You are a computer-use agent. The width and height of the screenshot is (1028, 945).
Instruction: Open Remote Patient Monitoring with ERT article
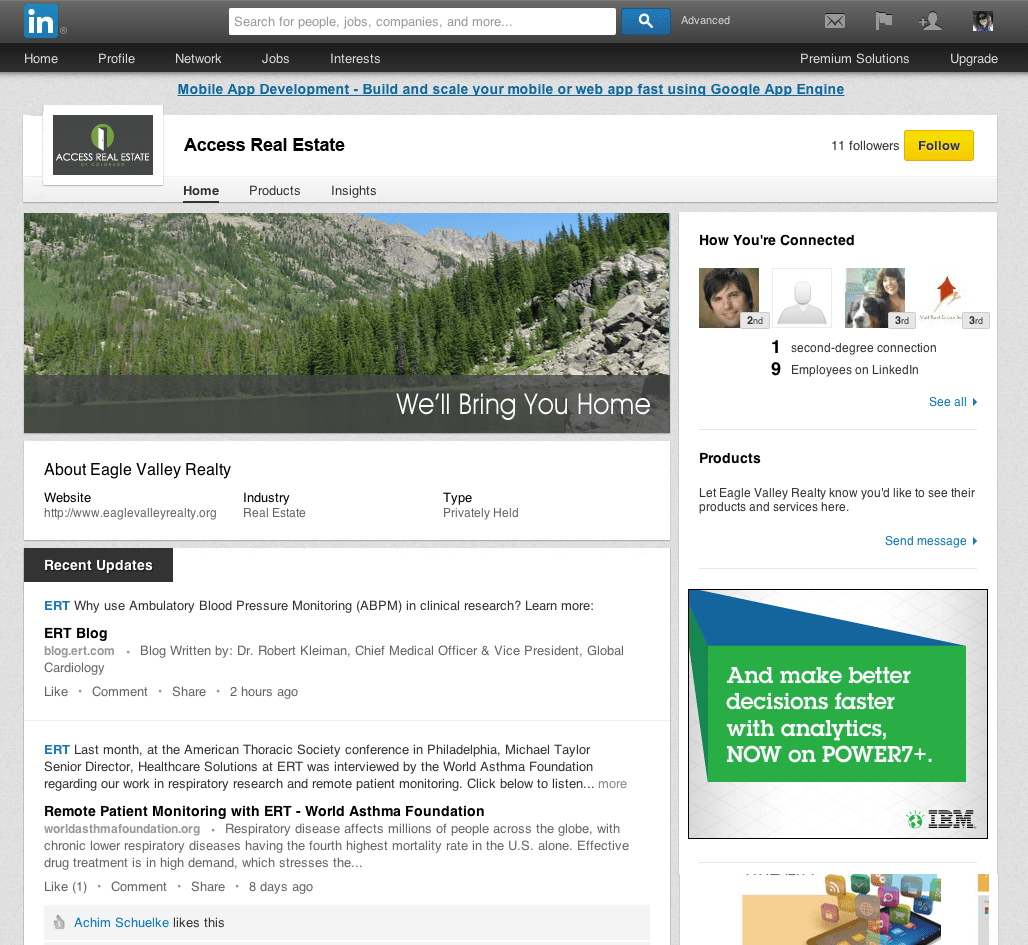click(264, 811)
